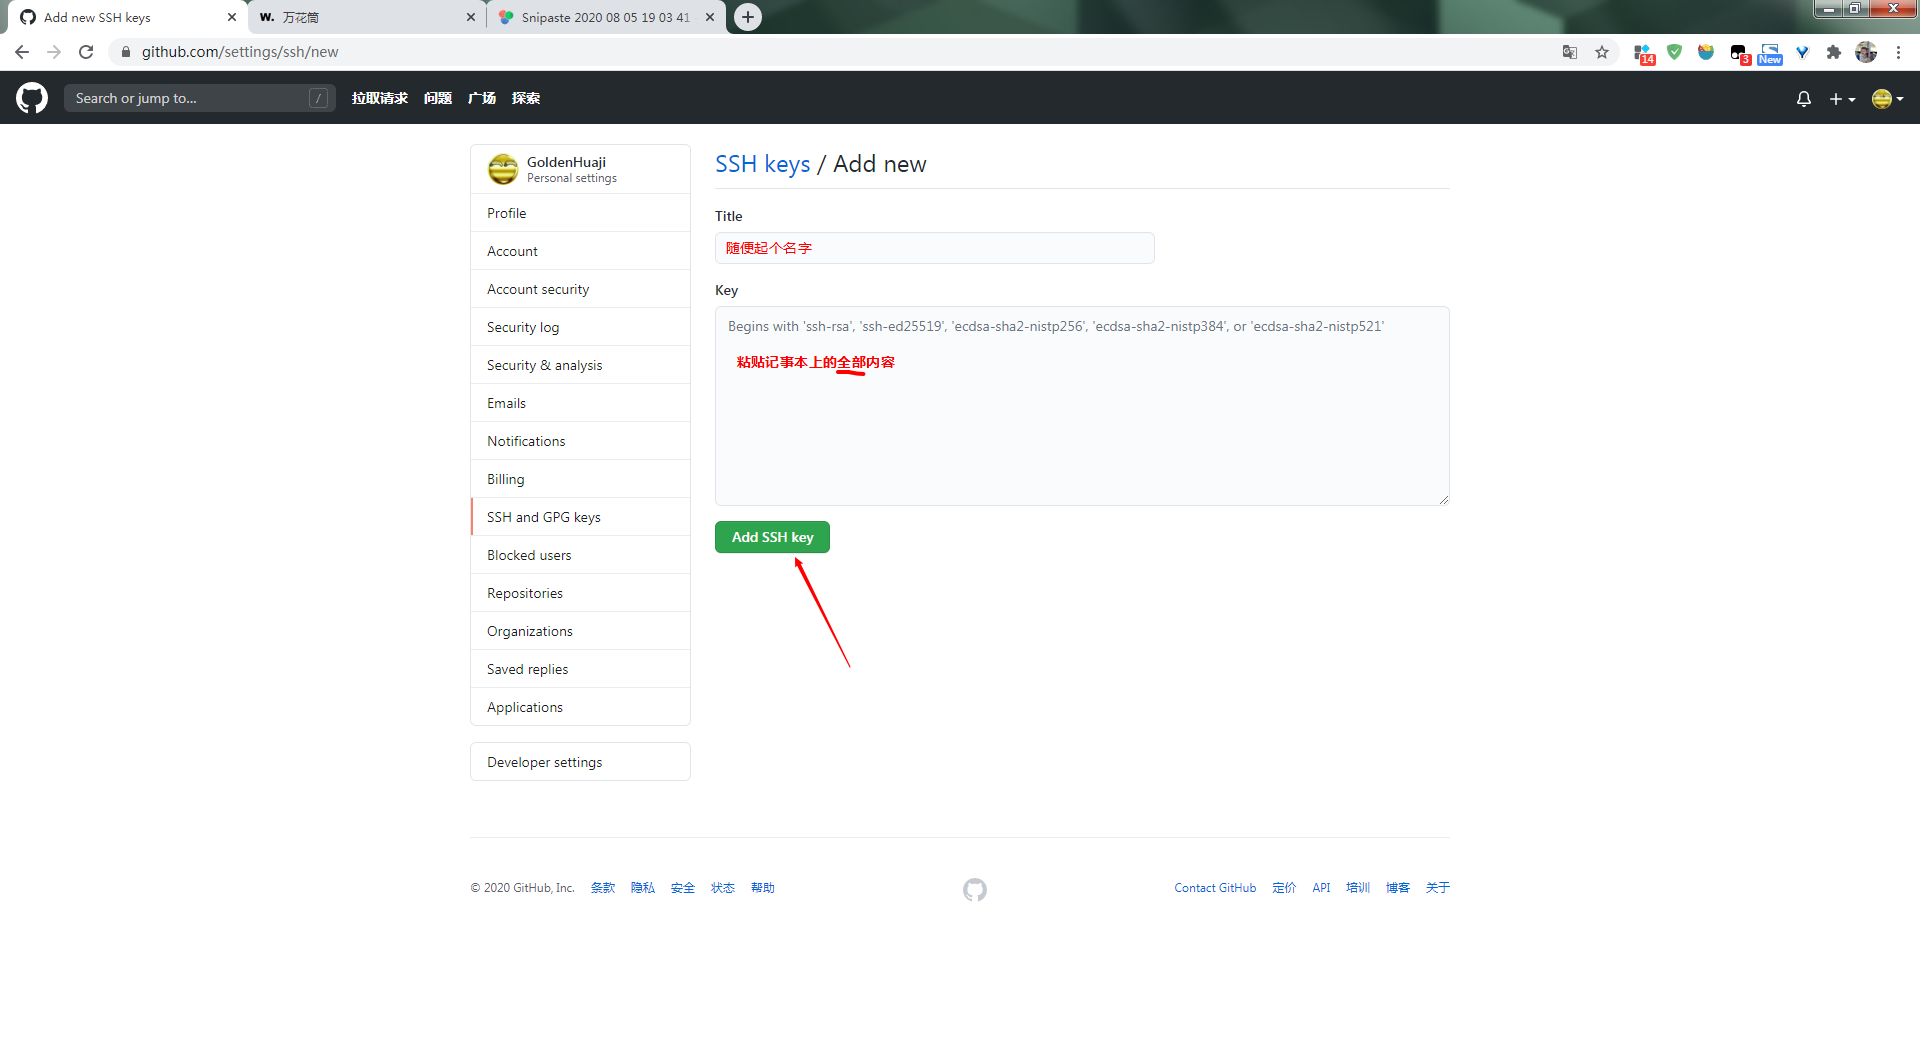1920x1040 pixels.
Task: Select the 'Add new SSH keys' tab
Action: [128, 17]
